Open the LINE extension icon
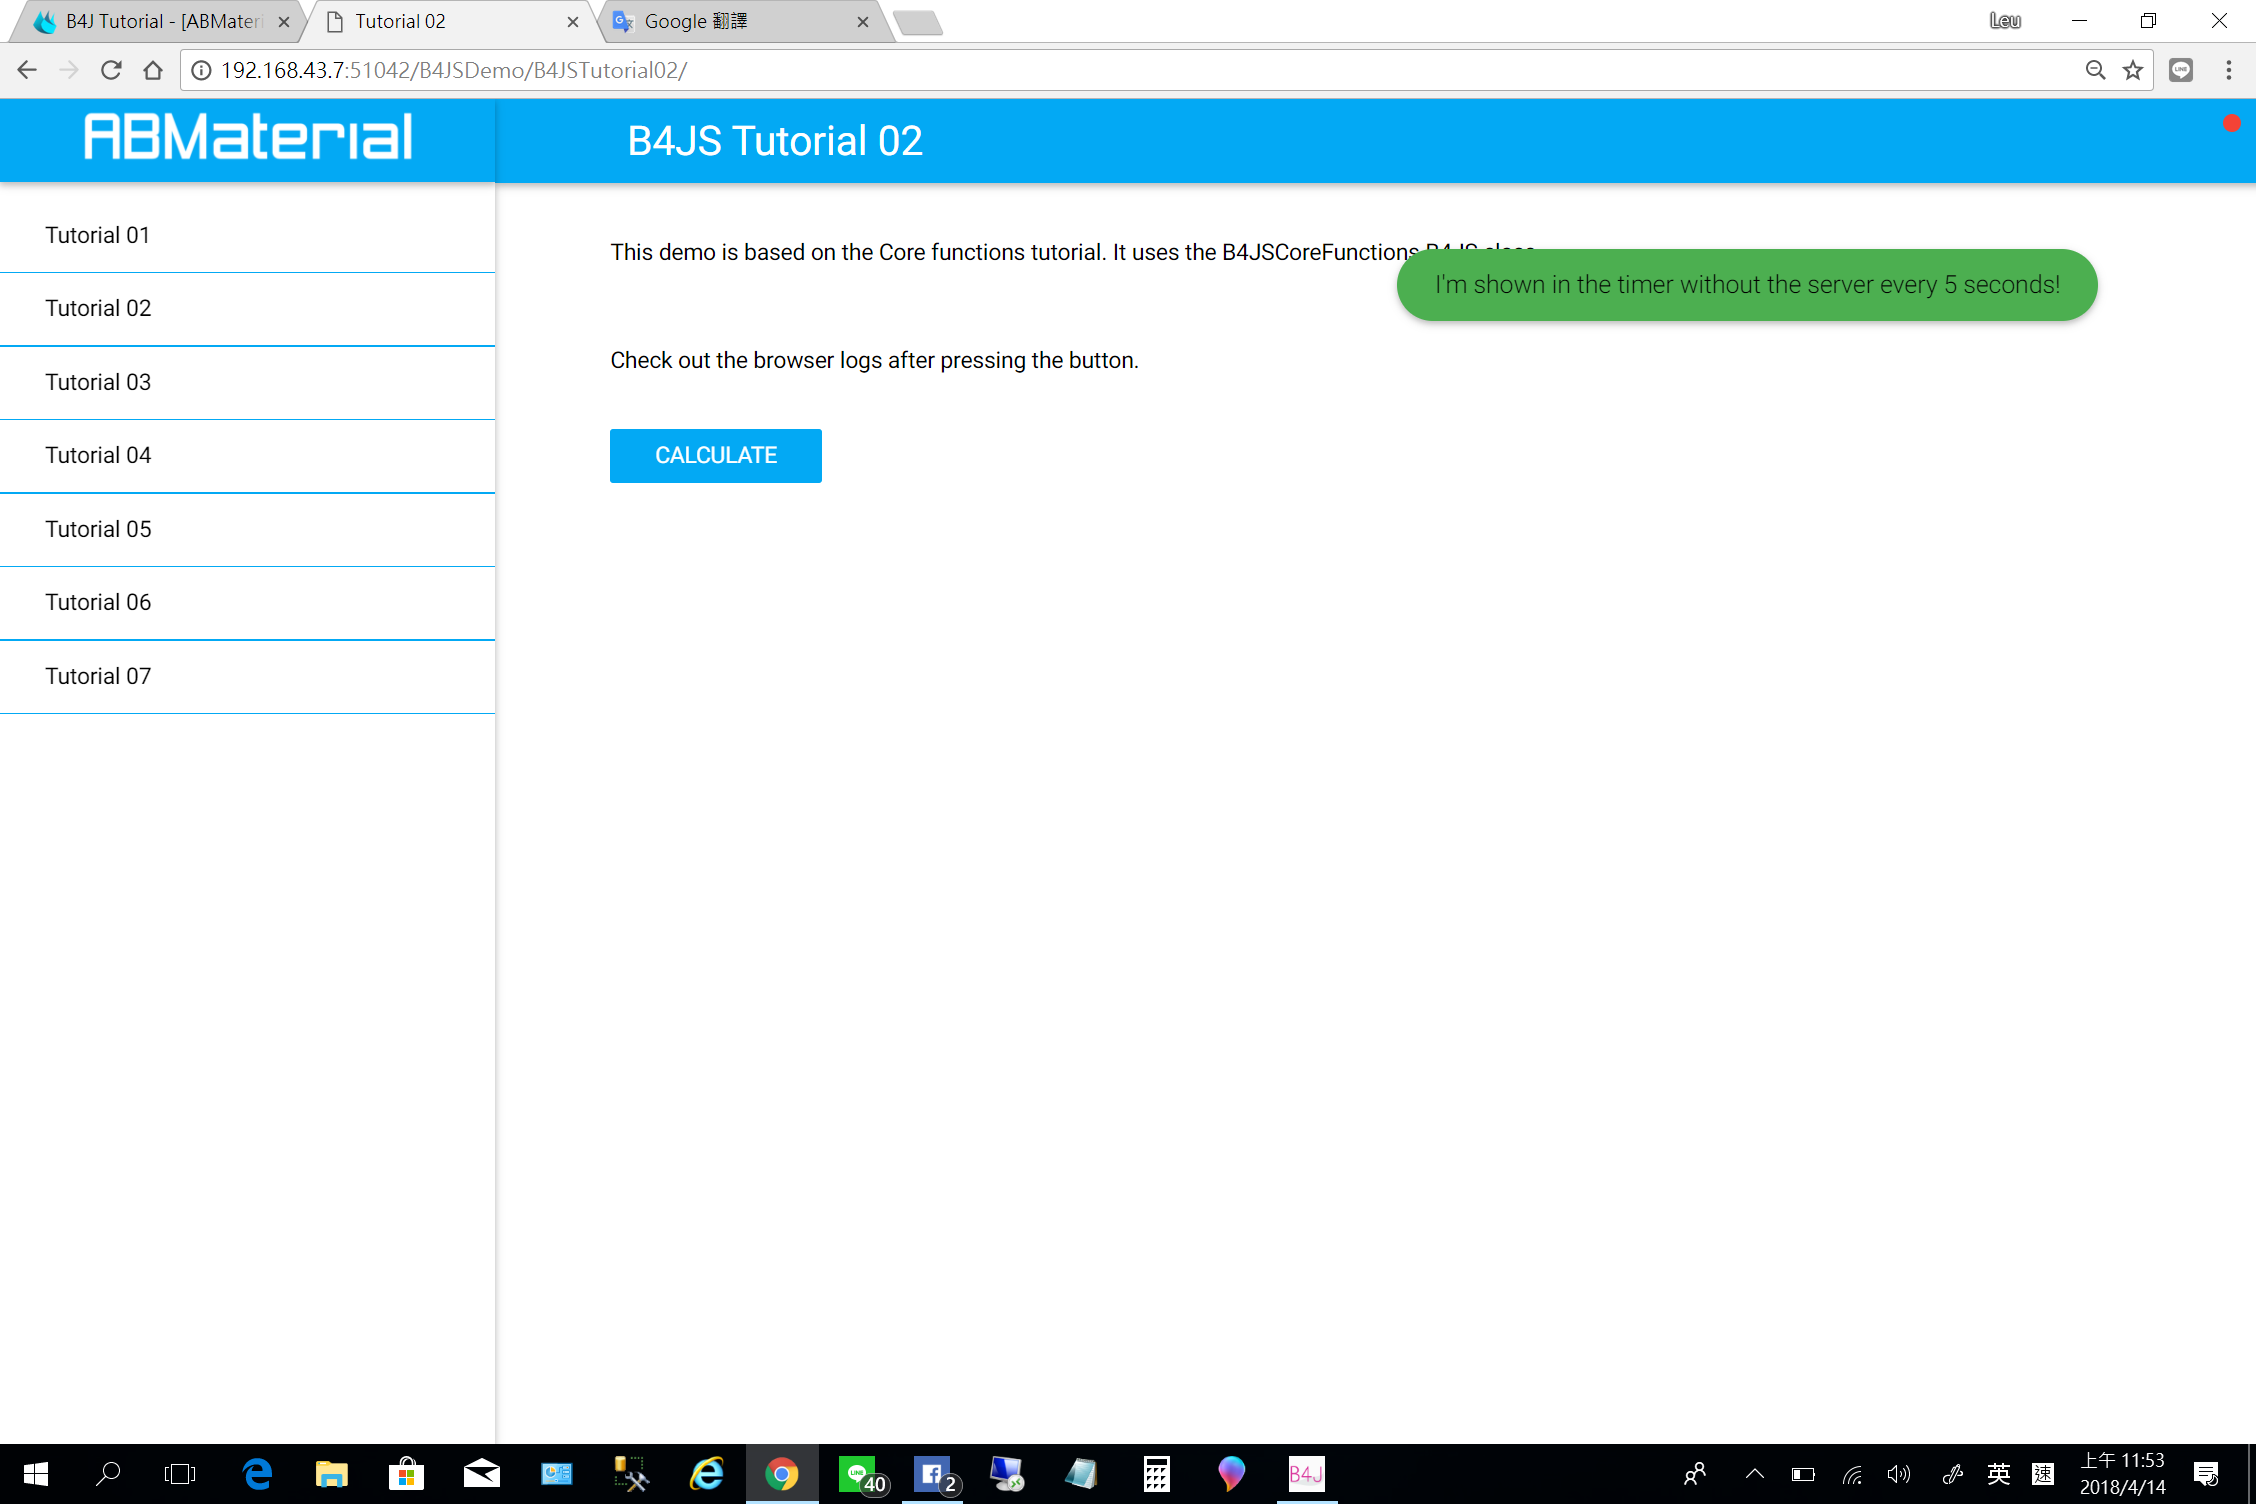Image resolution: width=2256 pixels, height=1504 pixels. coord(2181,70)
